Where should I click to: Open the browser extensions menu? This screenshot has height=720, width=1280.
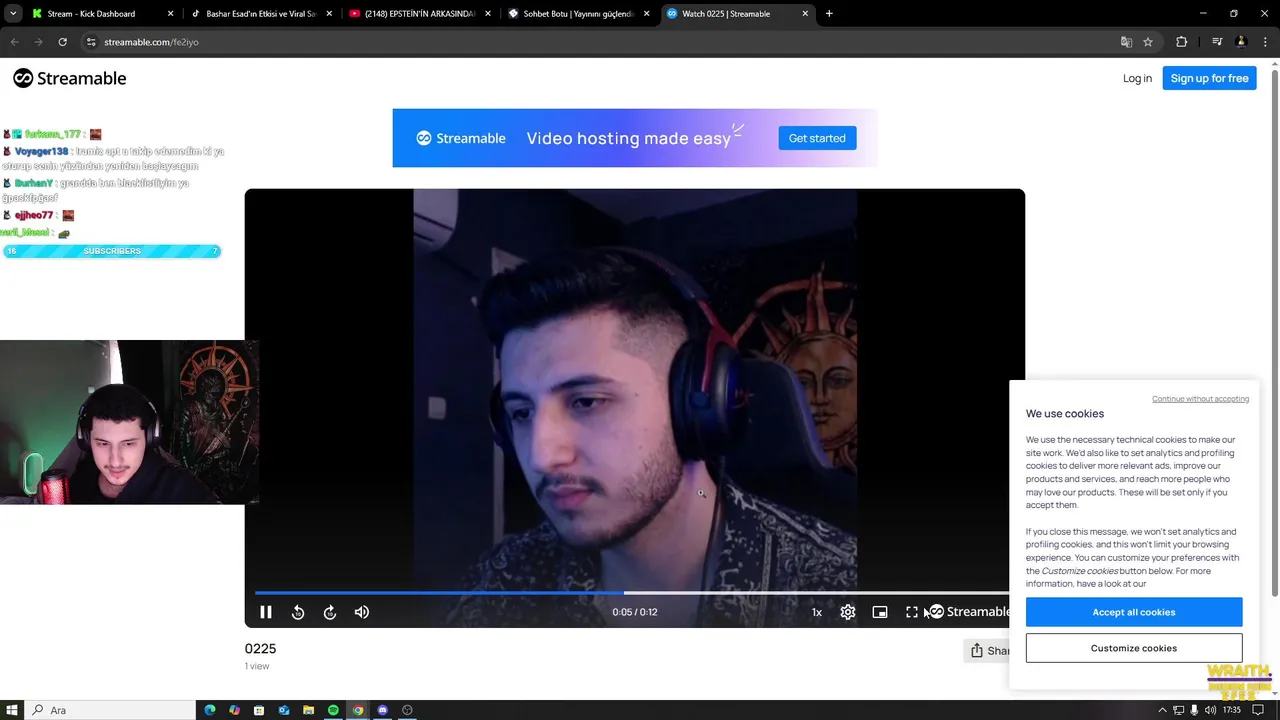(x=1181, y=42)
